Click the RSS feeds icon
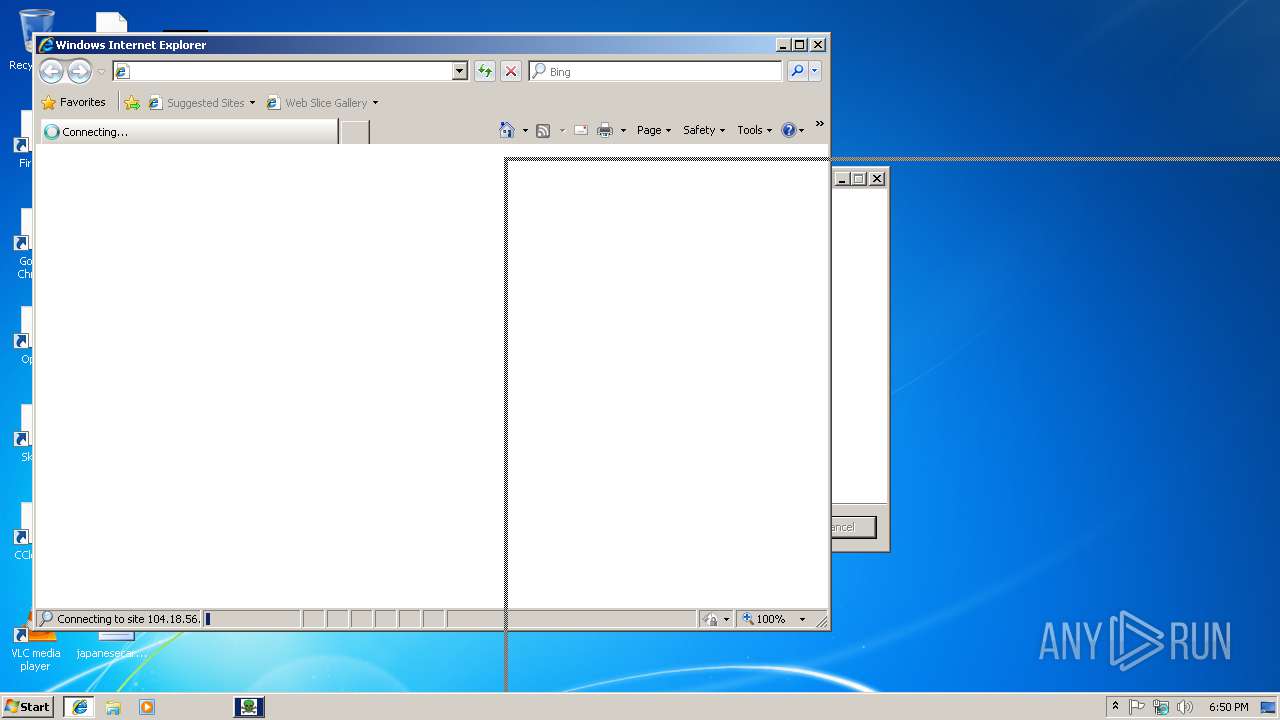The width and height of the screenshot is (1280, 720). coord(543,130)
